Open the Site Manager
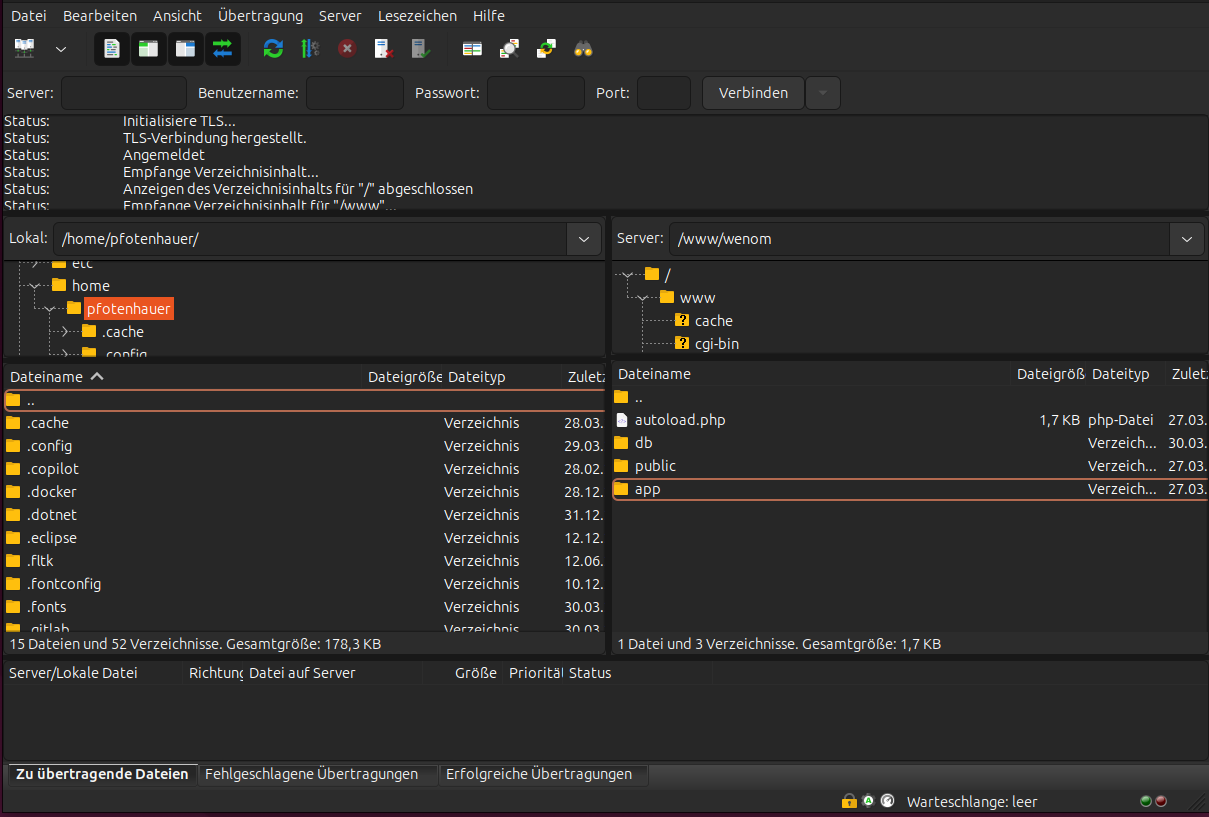1209x817 pixels. [x=24, y=48]
